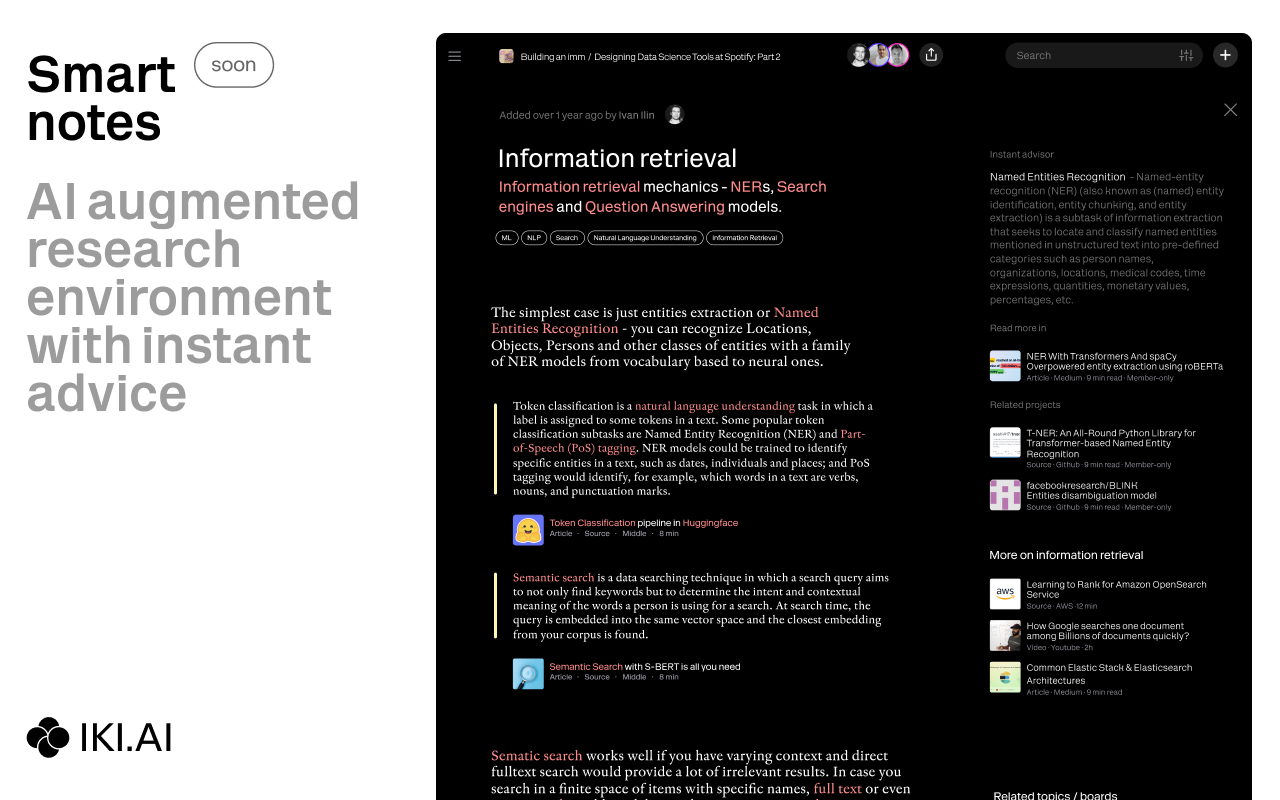Click the IKI.AI clover logo
This screenshot has height=800, width=1280.
[48, 737]
